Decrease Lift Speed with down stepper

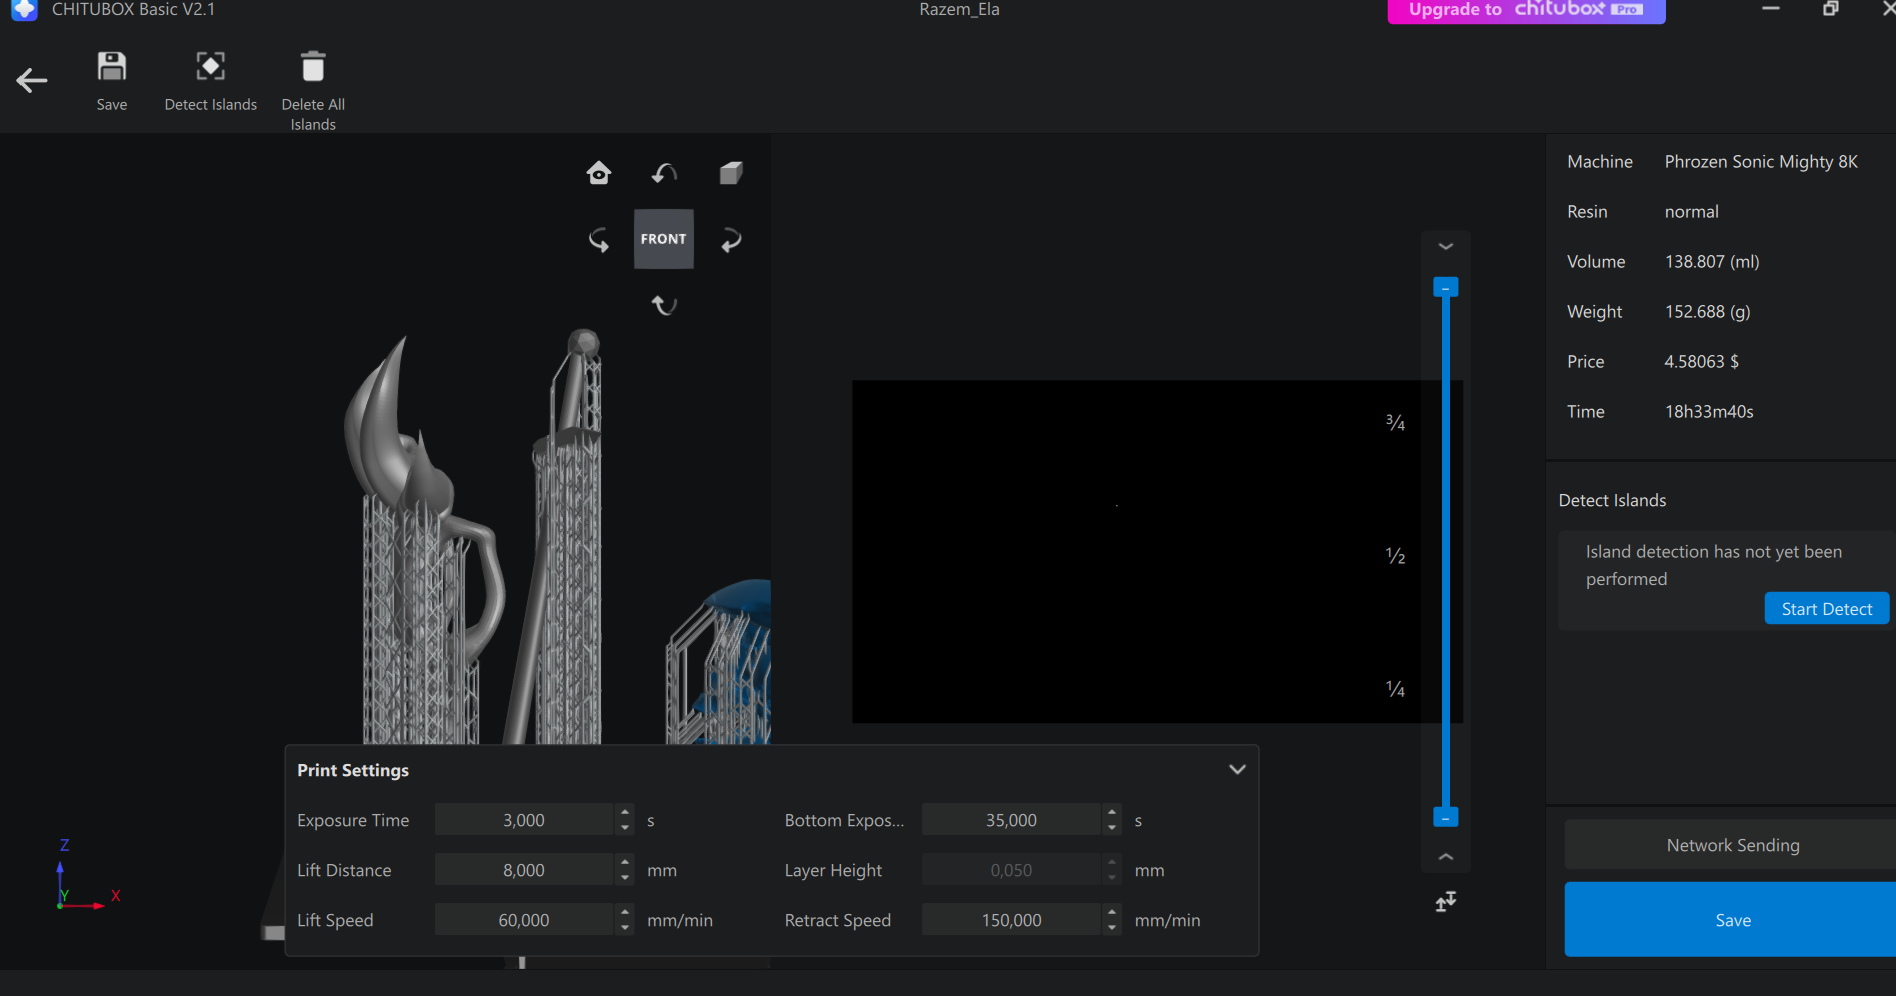[625, 928]
